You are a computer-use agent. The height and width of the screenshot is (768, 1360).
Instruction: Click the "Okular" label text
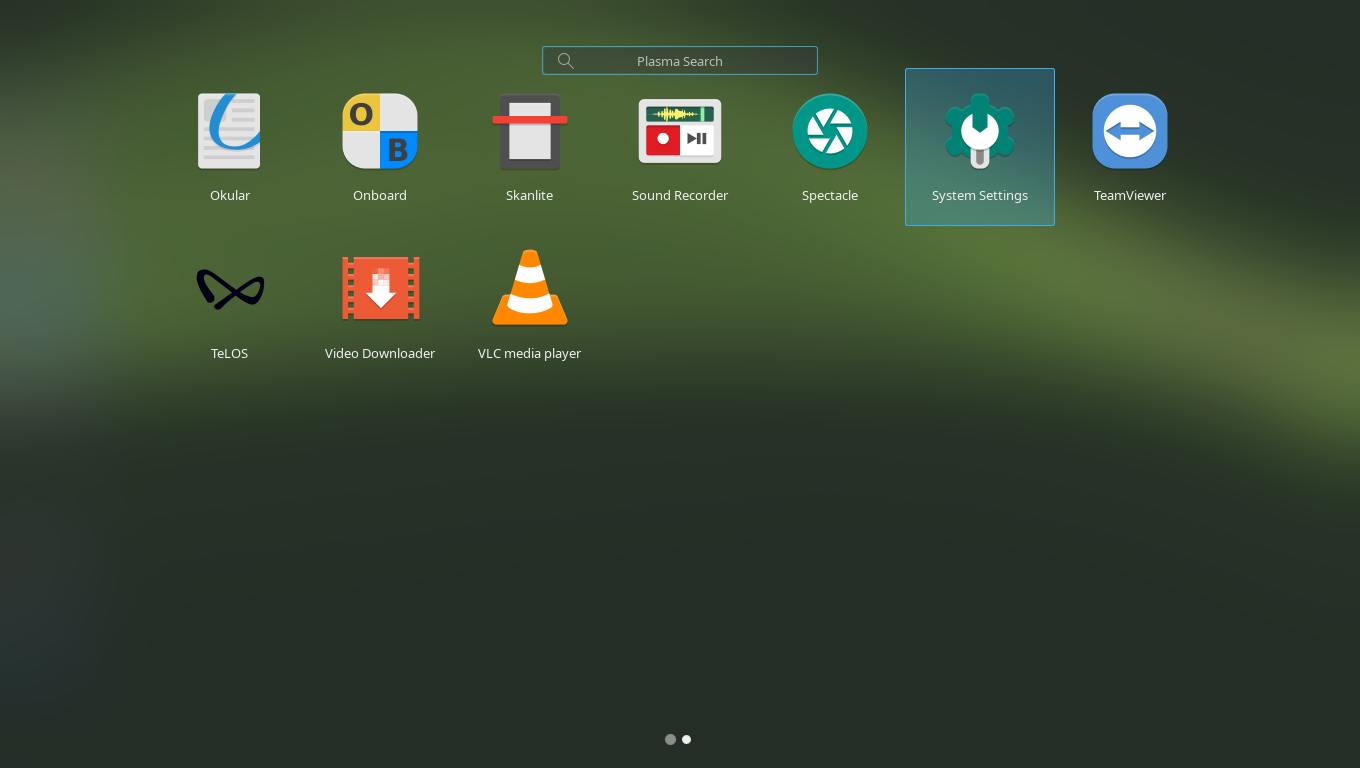tap(230, 196)
